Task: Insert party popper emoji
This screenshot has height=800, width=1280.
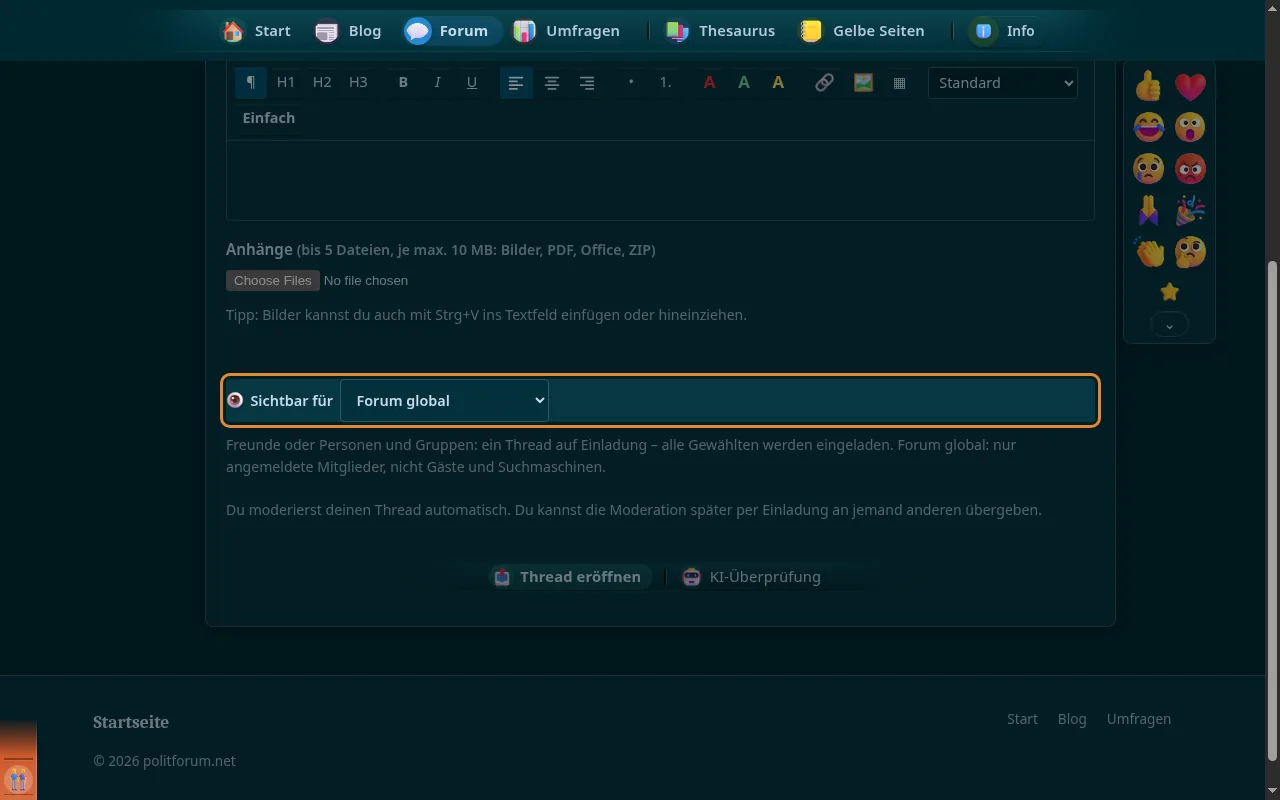Action: tap(1190, 210)
